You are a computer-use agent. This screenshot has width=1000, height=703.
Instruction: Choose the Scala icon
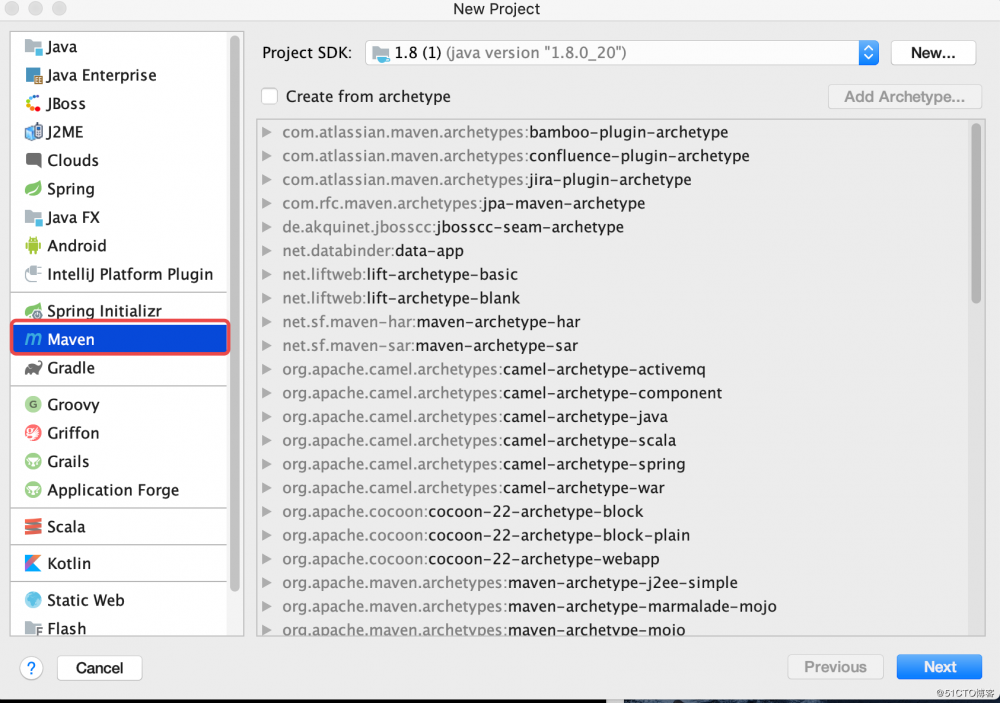(x=33, y=526)
